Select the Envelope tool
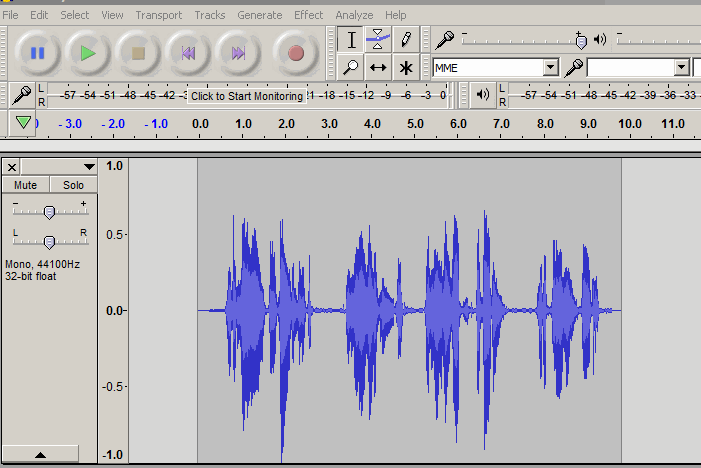 [378, 40]
